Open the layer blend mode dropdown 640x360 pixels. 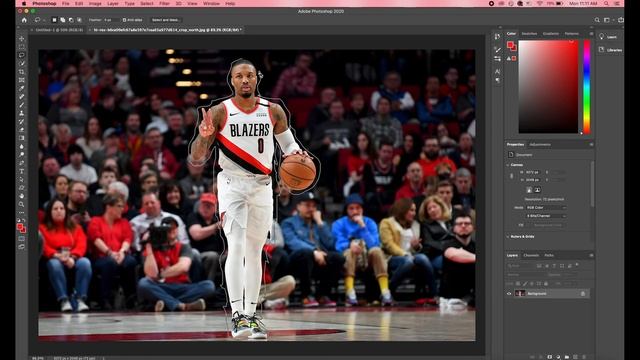pos(526,274)
